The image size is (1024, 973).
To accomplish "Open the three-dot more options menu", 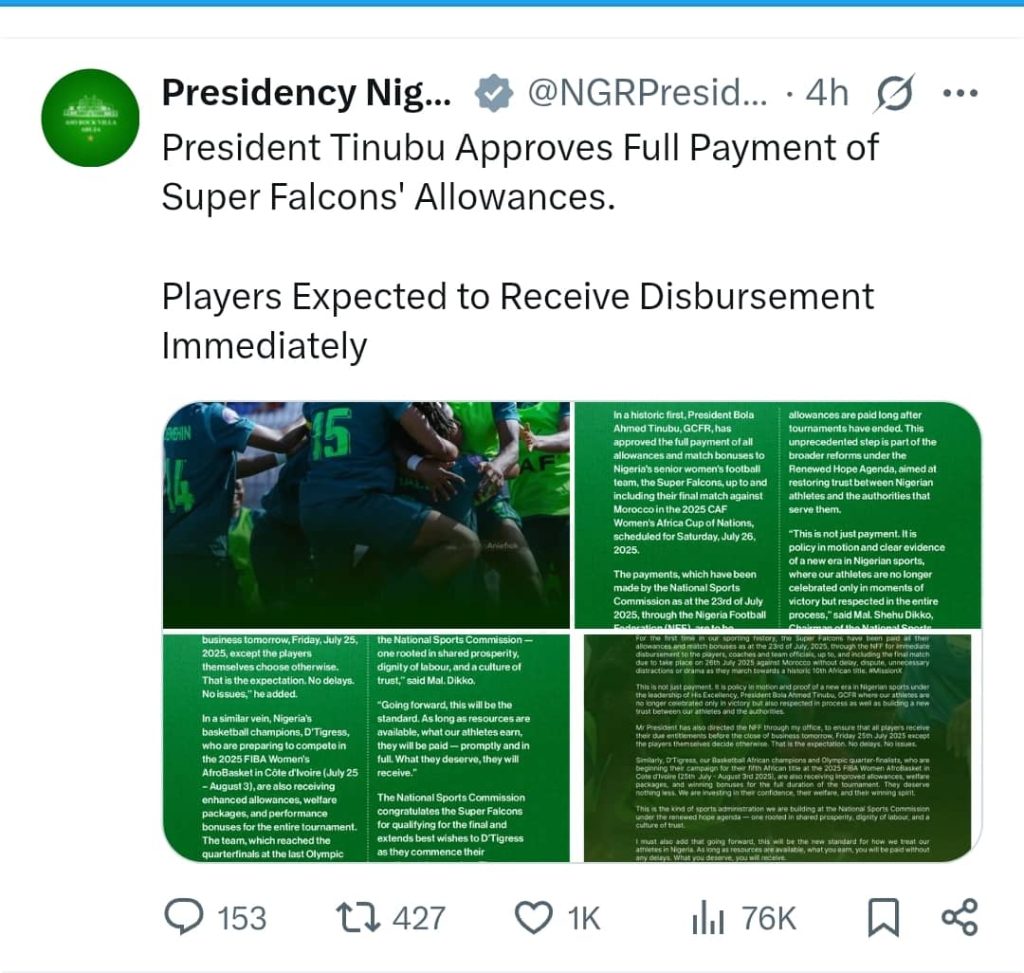I will 961,93.
